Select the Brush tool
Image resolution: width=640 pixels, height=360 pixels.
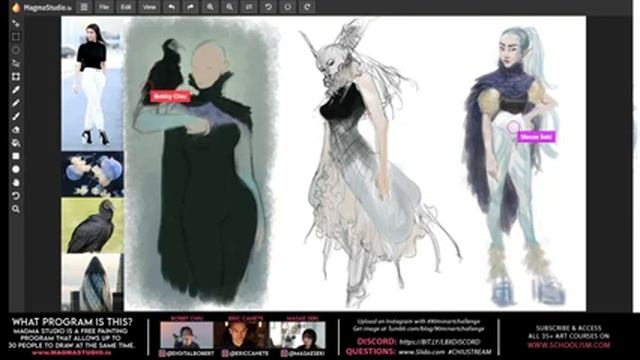pos(16,90)
